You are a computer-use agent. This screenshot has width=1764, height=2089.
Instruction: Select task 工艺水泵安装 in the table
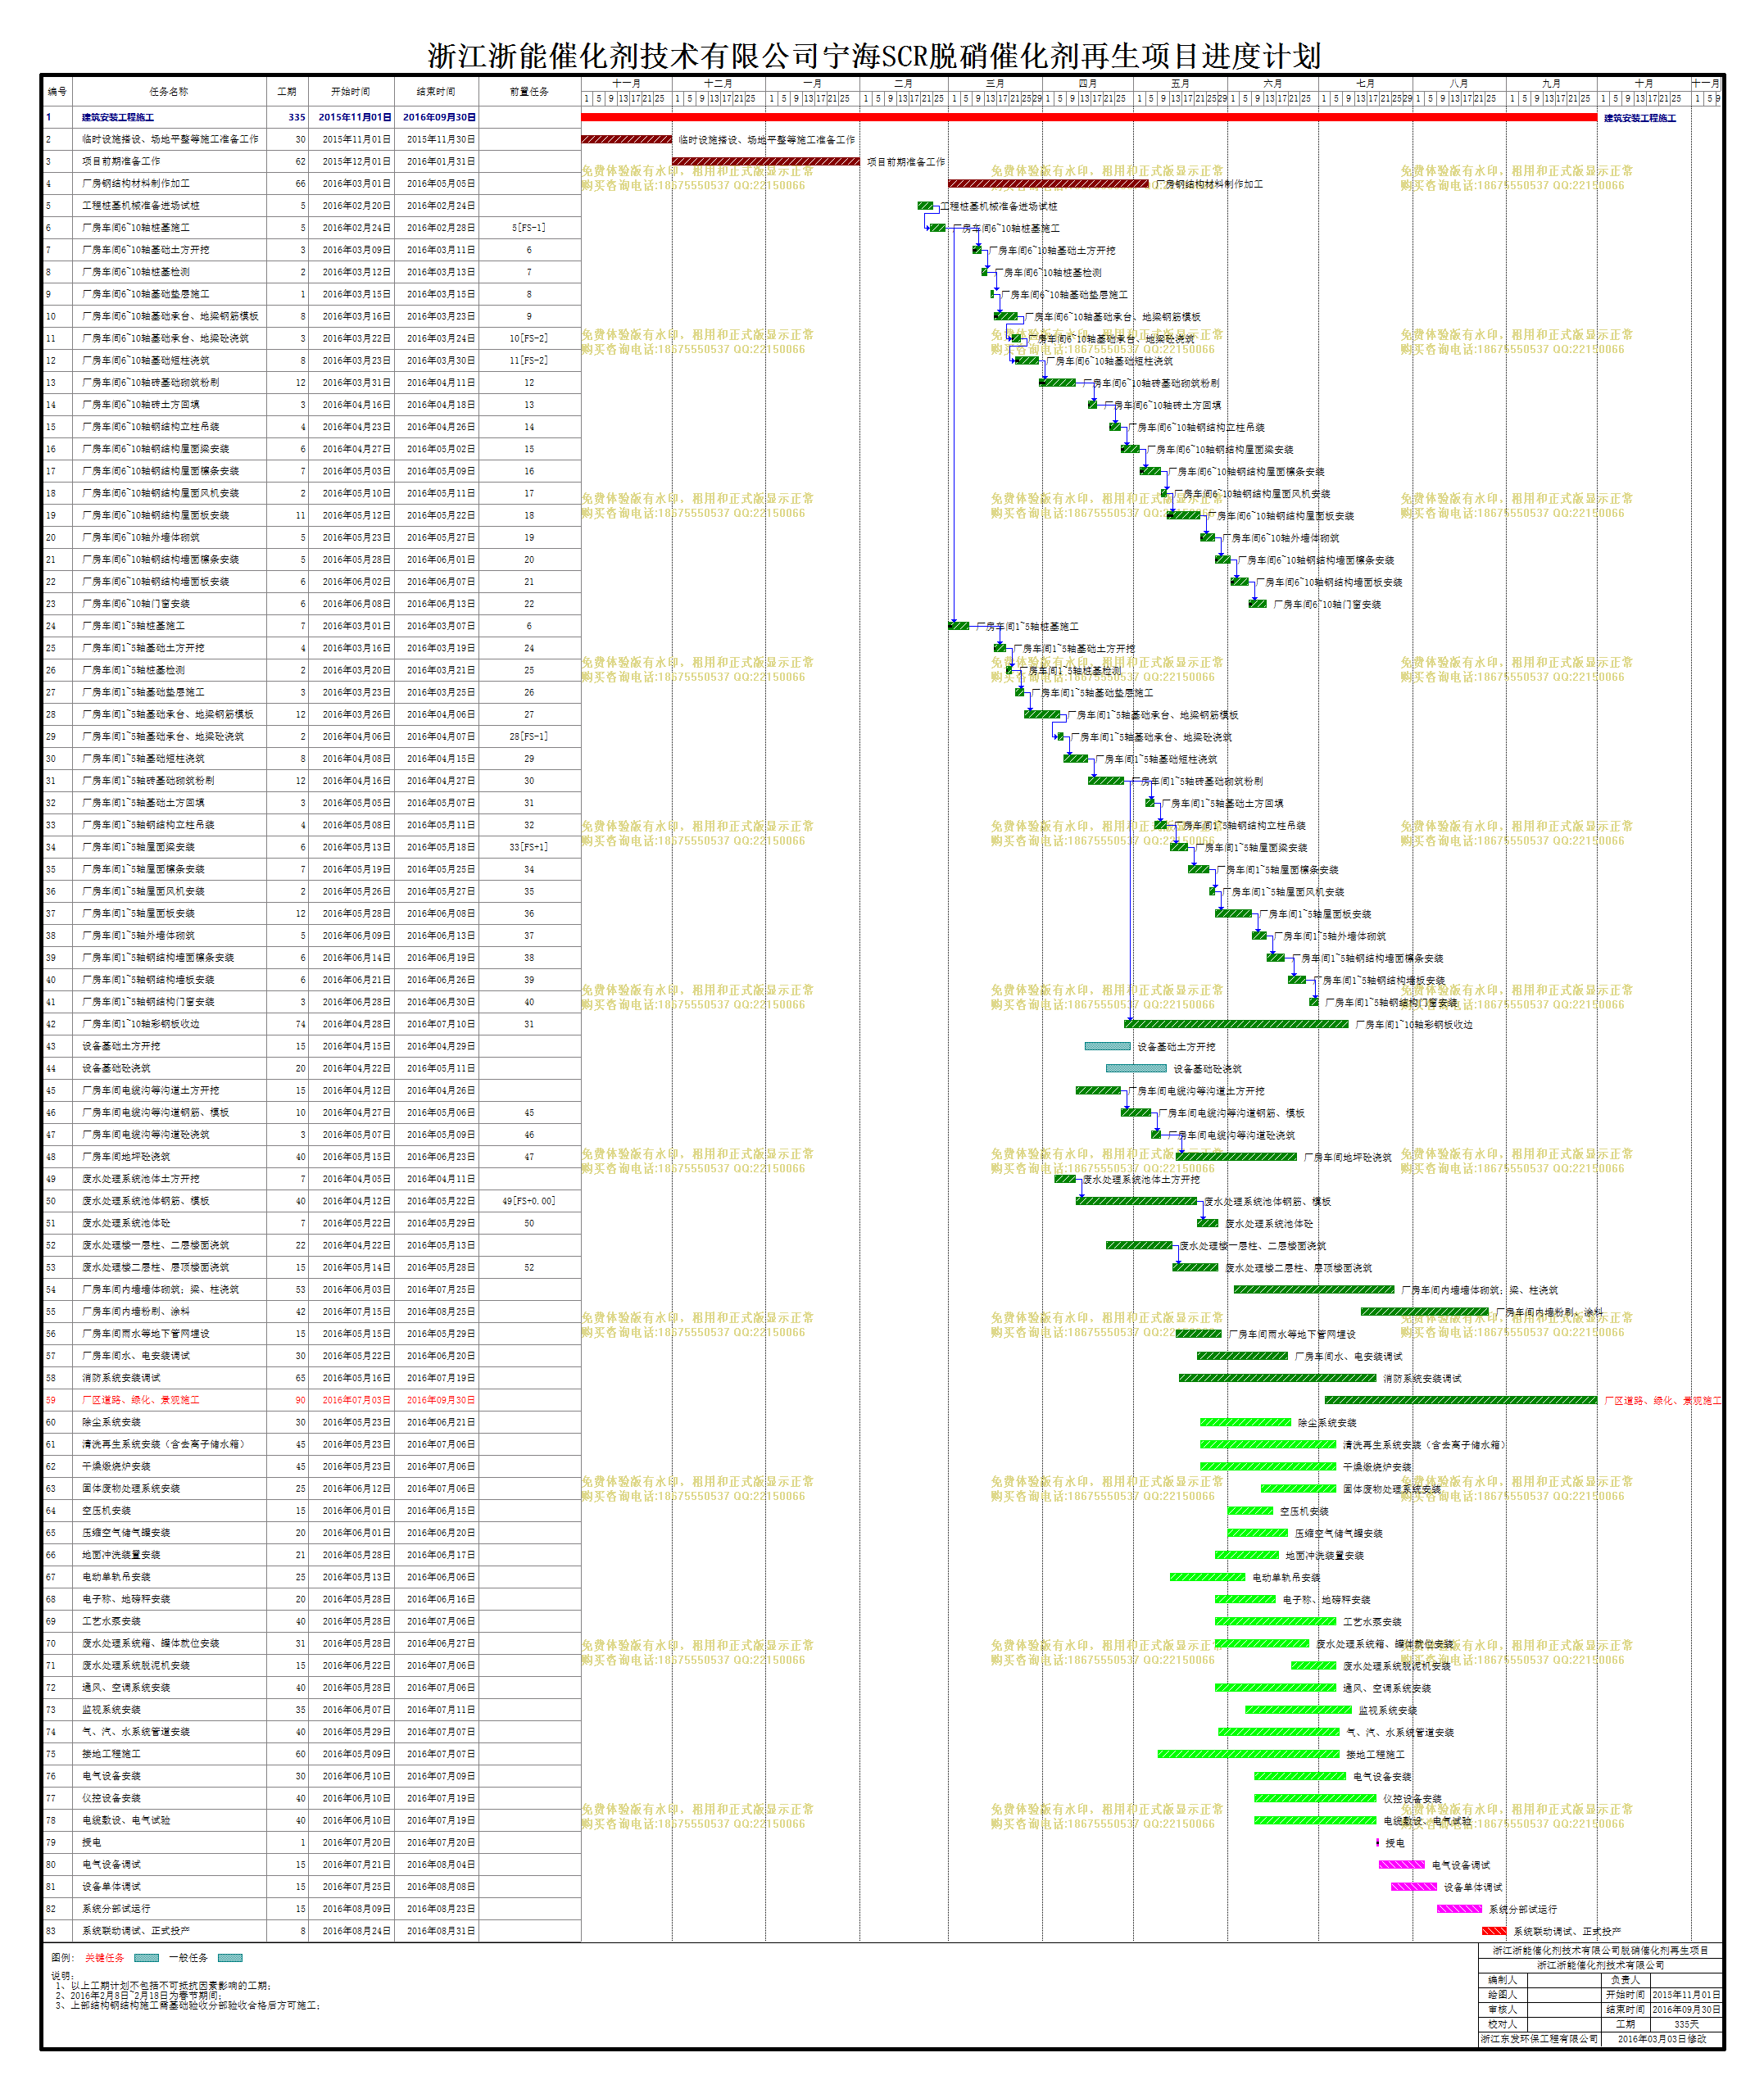111,1621
